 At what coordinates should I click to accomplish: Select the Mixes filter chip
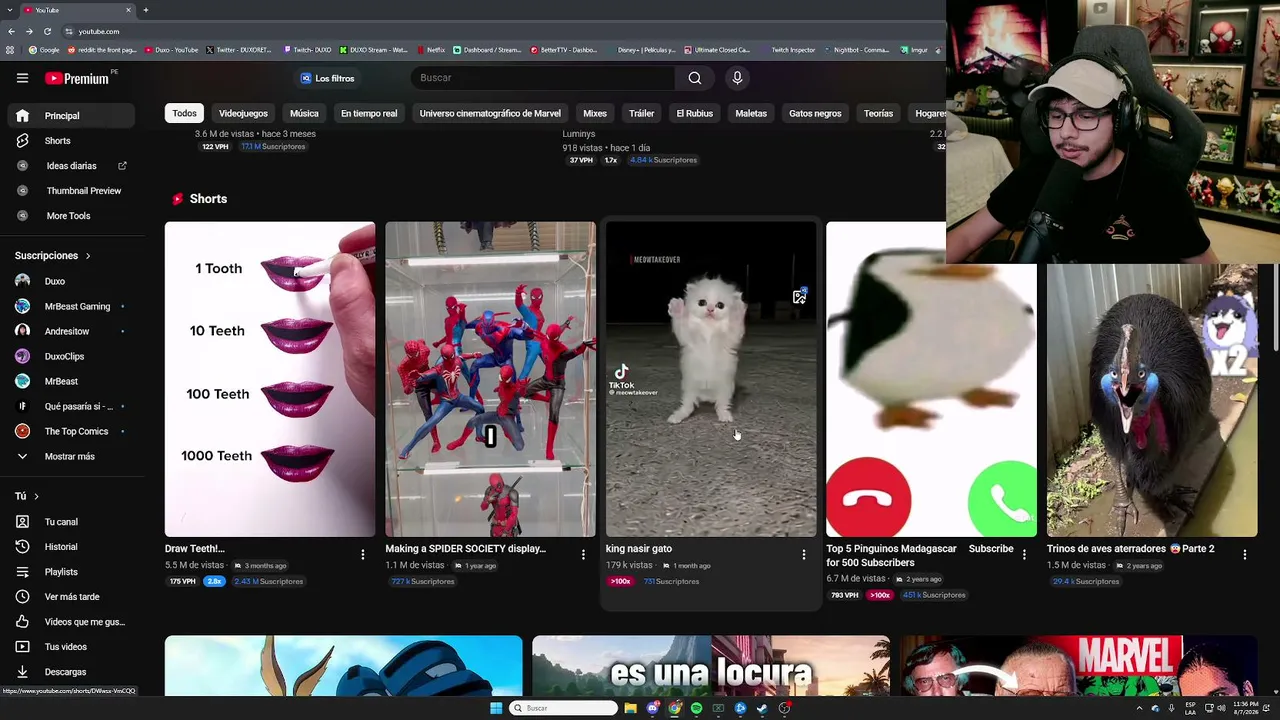(x=595, y=113)
